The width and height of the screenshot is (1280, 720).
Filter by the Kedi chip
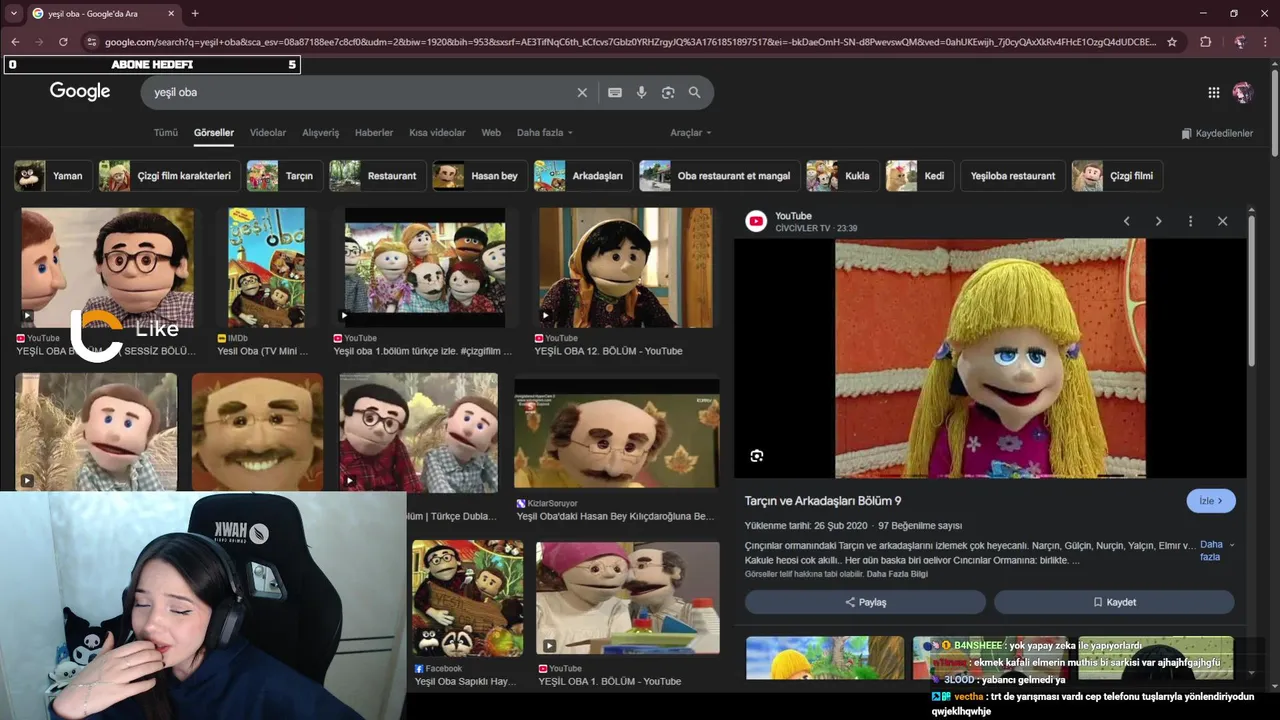[x=919, y=176]
